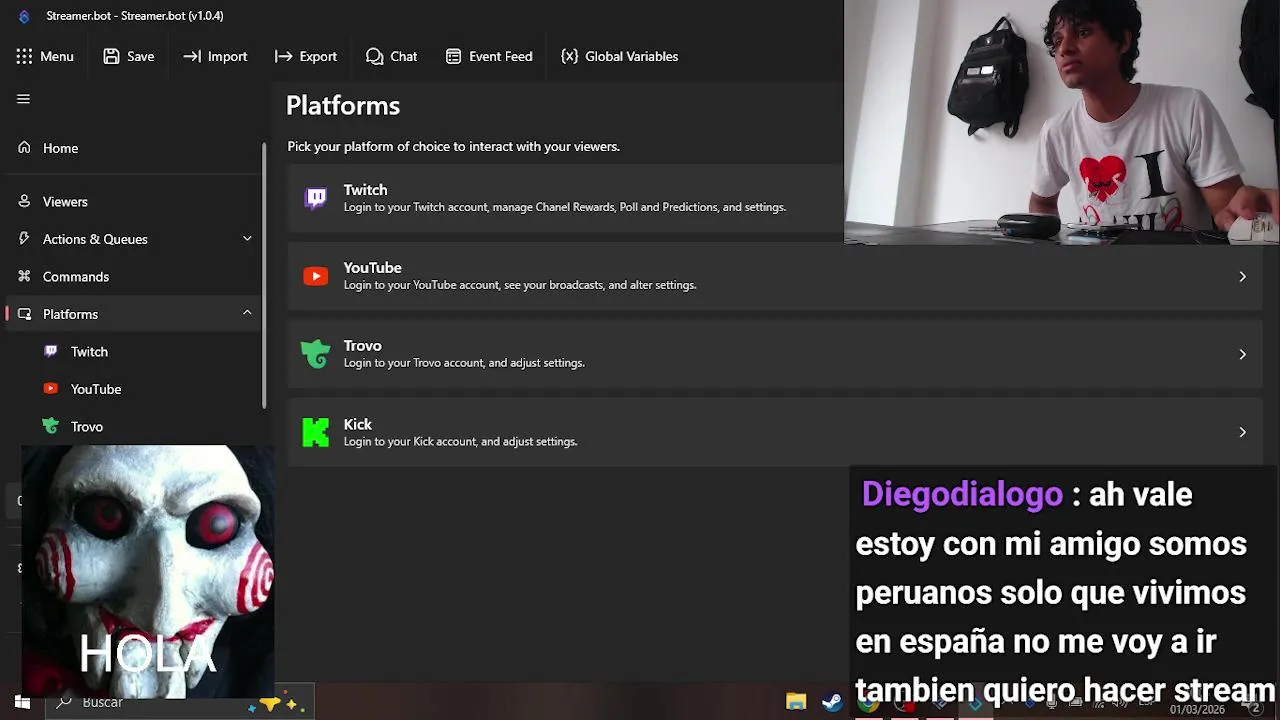The image size is (1280, 720).
Task: Click the Viewers person icon
Action: pyautogui.click(x=24, y=202)
